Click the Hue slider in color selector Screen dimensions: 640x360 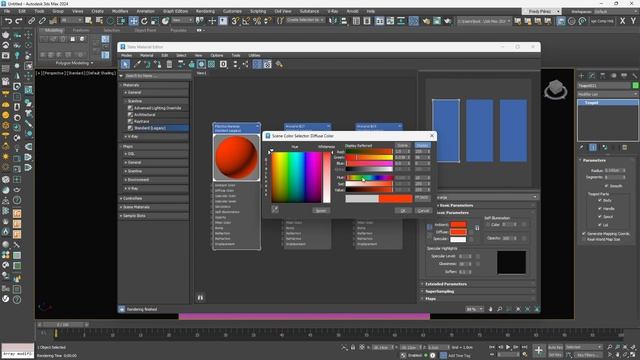click(x=369, y=178)
